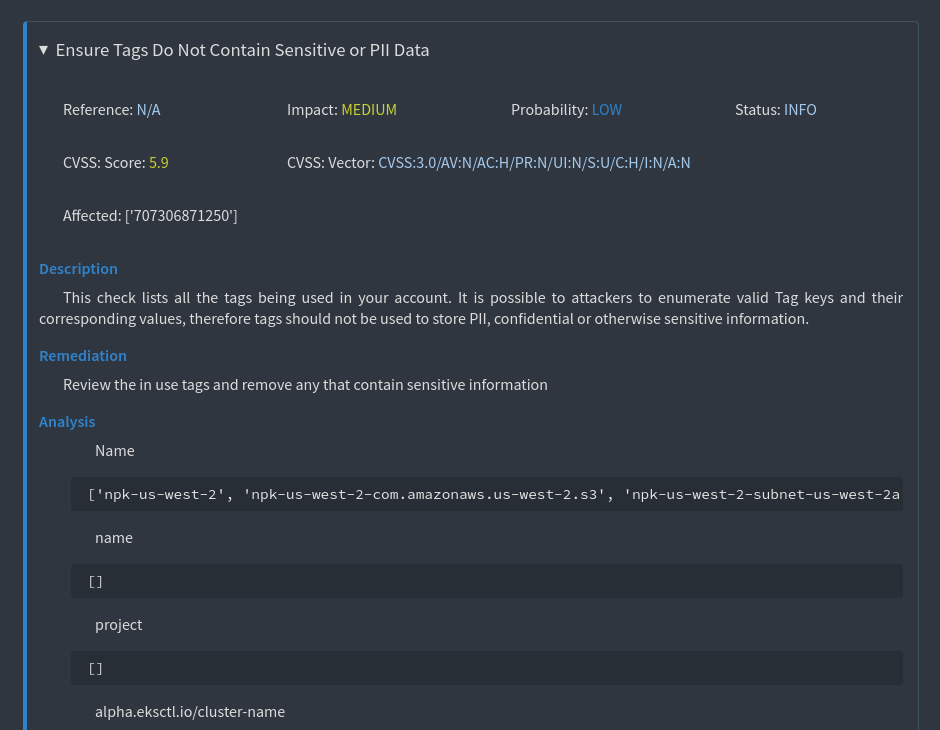Select the CVSS score 5.9
Screen dimensions: 940x730
[158, 162]
